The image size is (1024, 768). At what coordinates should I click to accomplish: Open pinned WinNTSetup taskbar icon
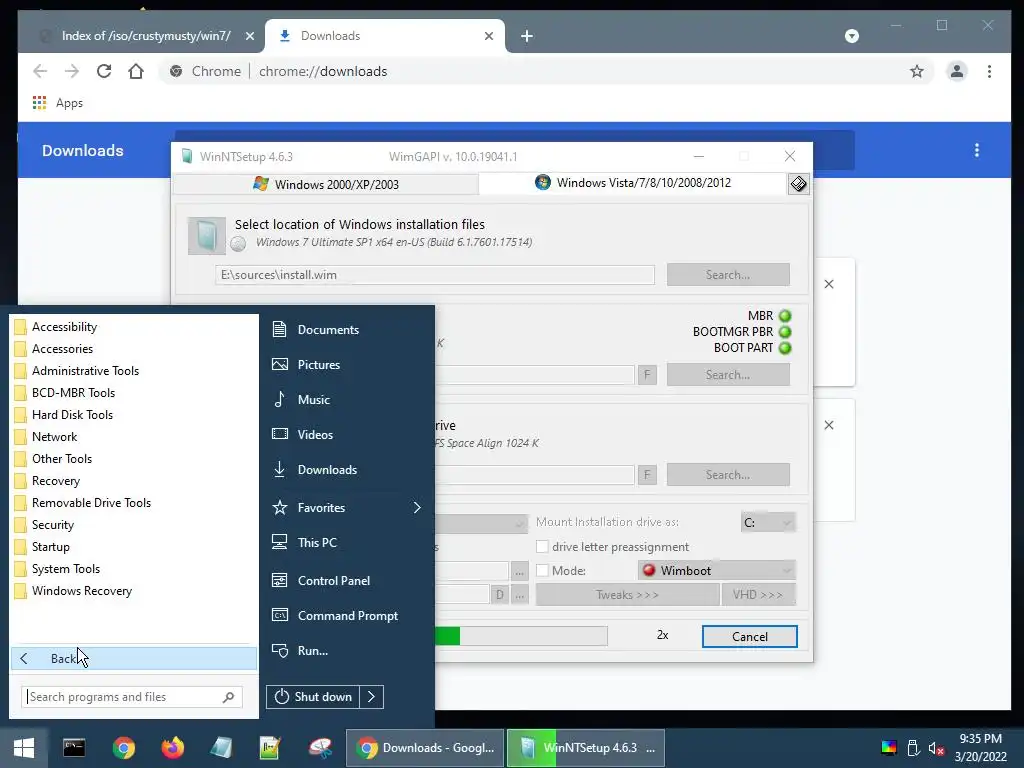(221, 748)
